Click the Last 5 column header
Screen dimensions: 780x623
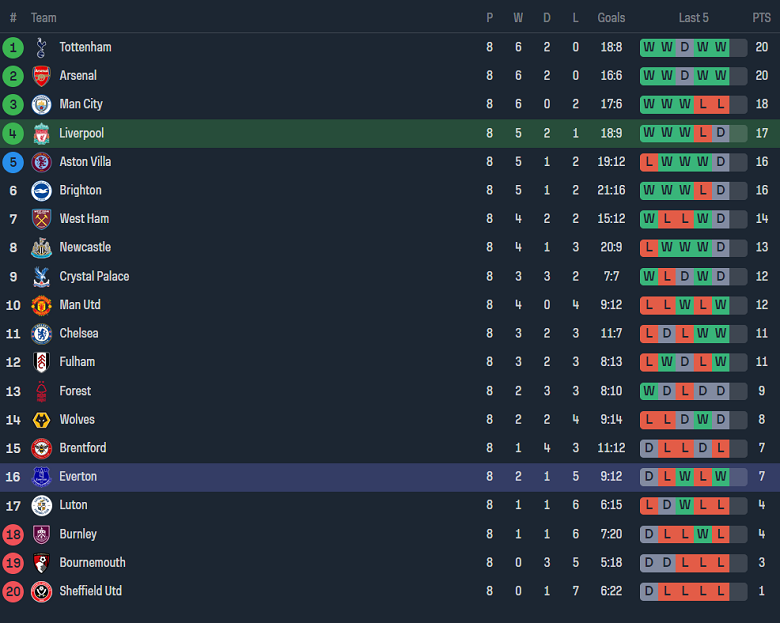[693, 18]
